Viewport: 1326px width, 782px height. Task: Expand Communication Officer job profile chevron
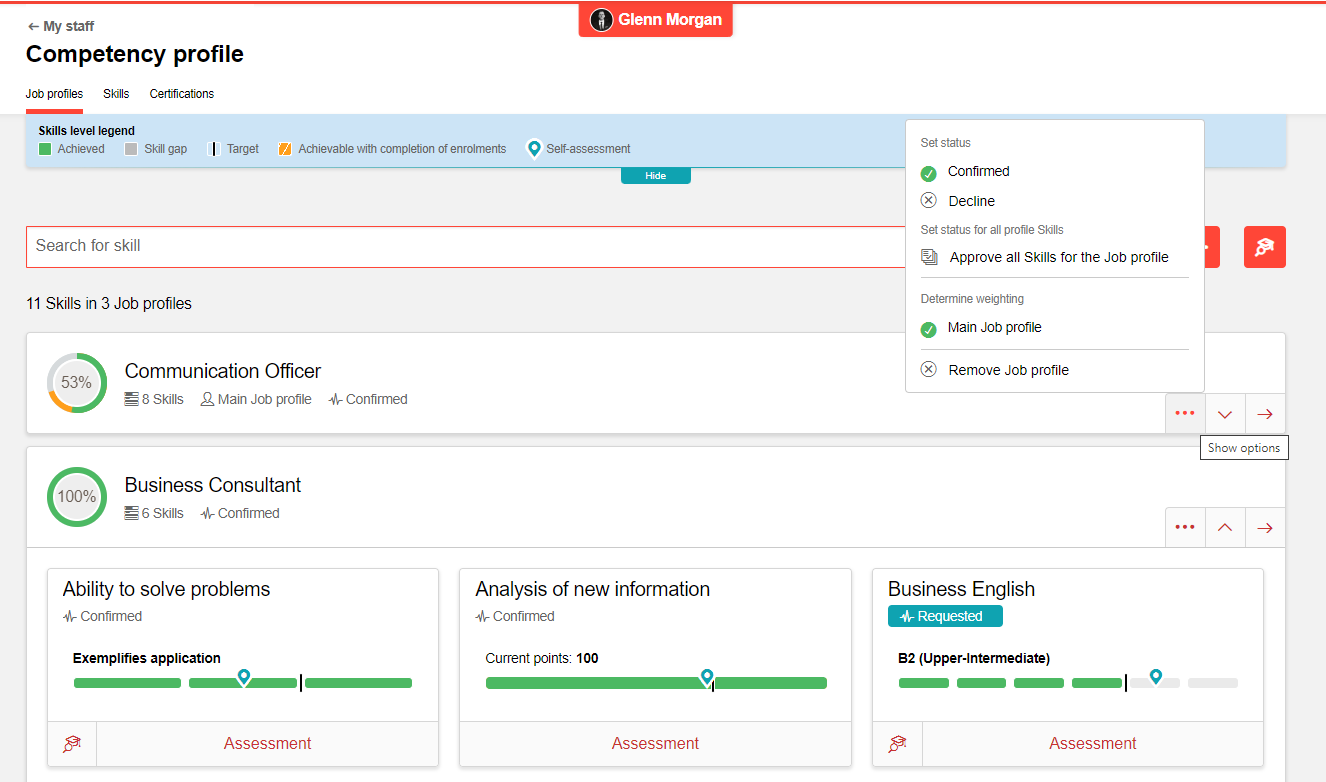coord(1225,414)
